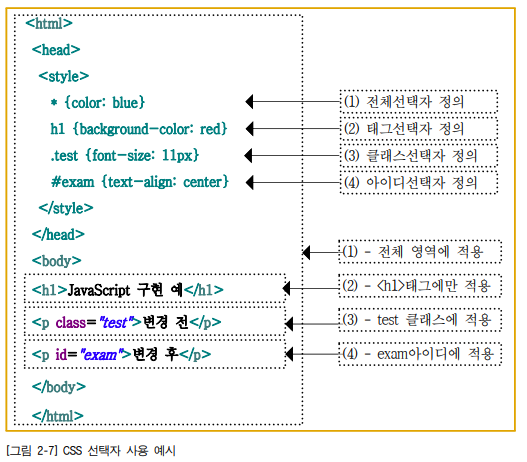Click the '(2) - <h1>태그에만 적용' label
This screenshot has width=527, height=462.
click(420, 286)
